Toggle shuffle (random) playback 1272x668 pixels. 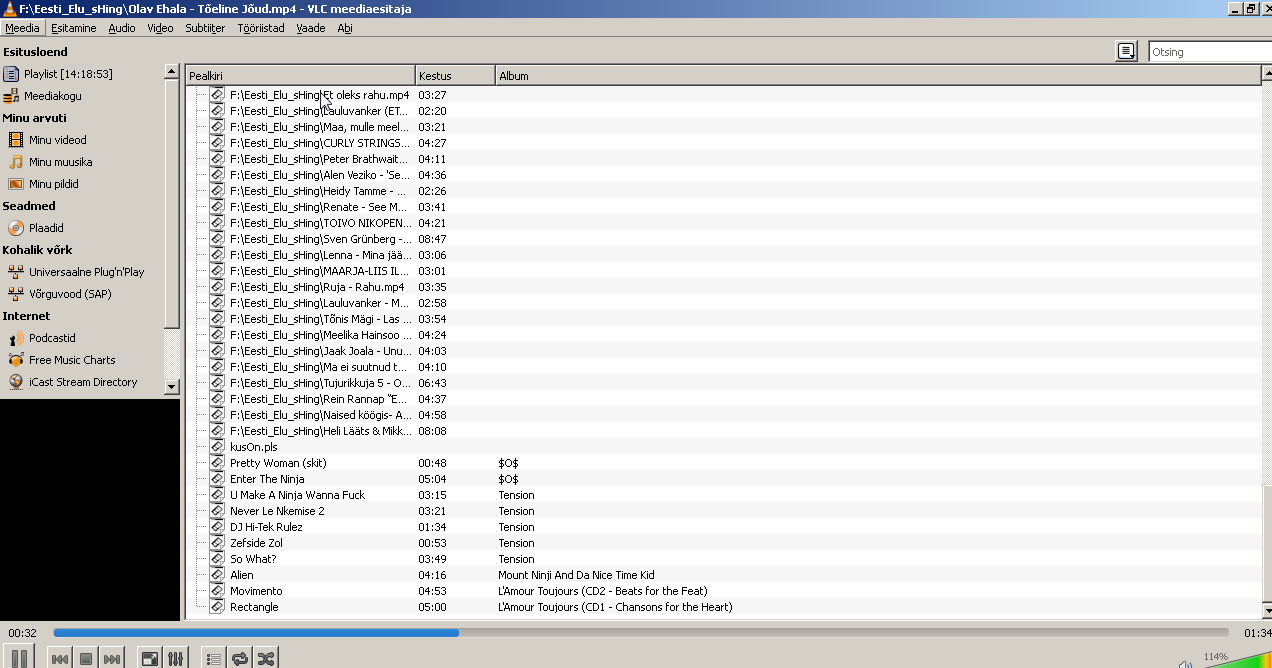point(265,659)
